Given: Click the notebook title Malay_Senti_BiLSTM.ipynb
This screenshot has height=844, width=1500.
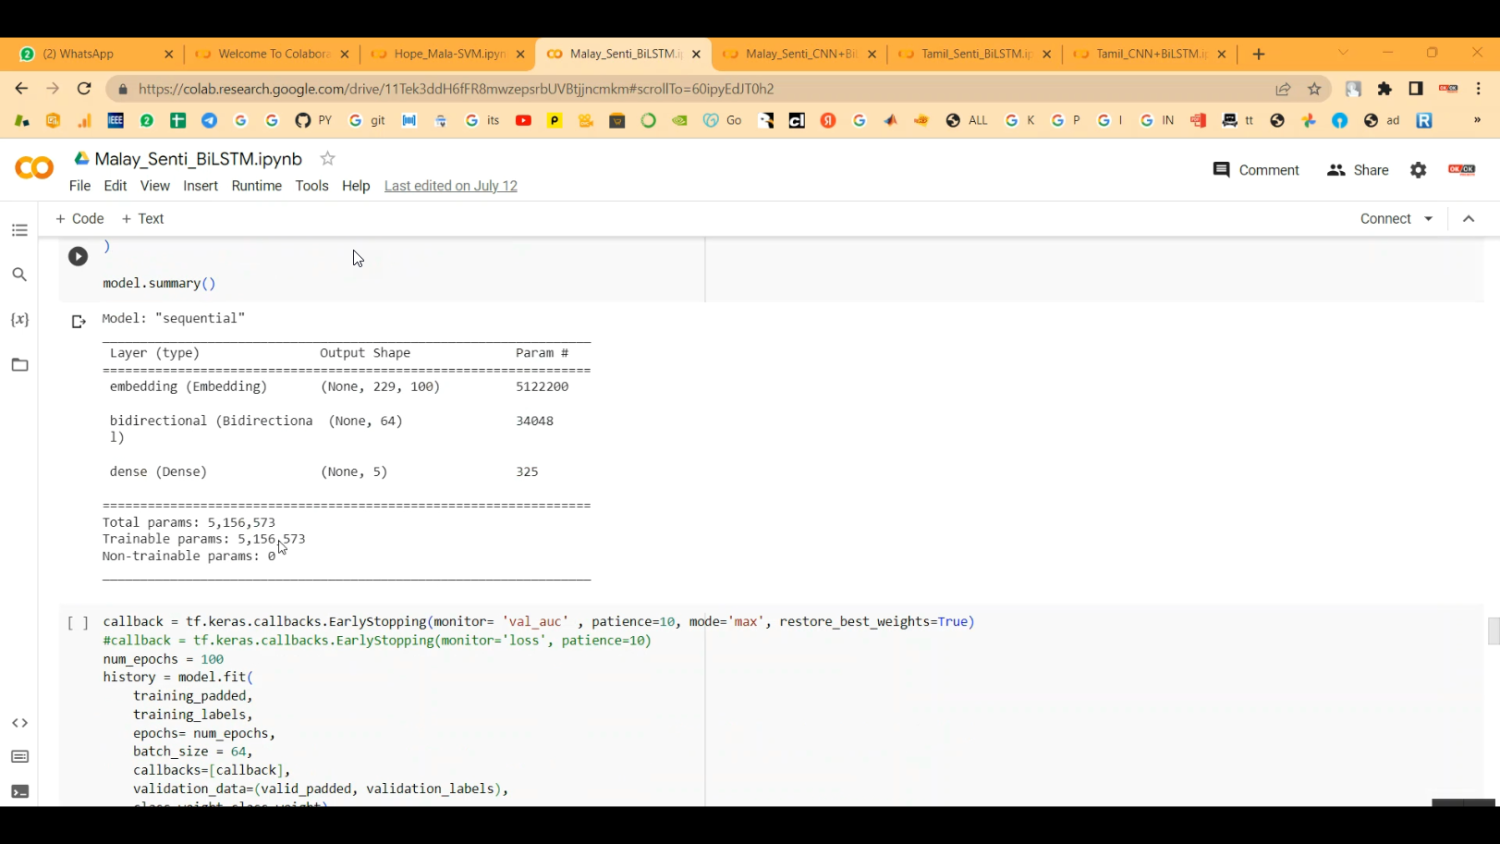Looking at the screenshot, I should coord(198,159).
